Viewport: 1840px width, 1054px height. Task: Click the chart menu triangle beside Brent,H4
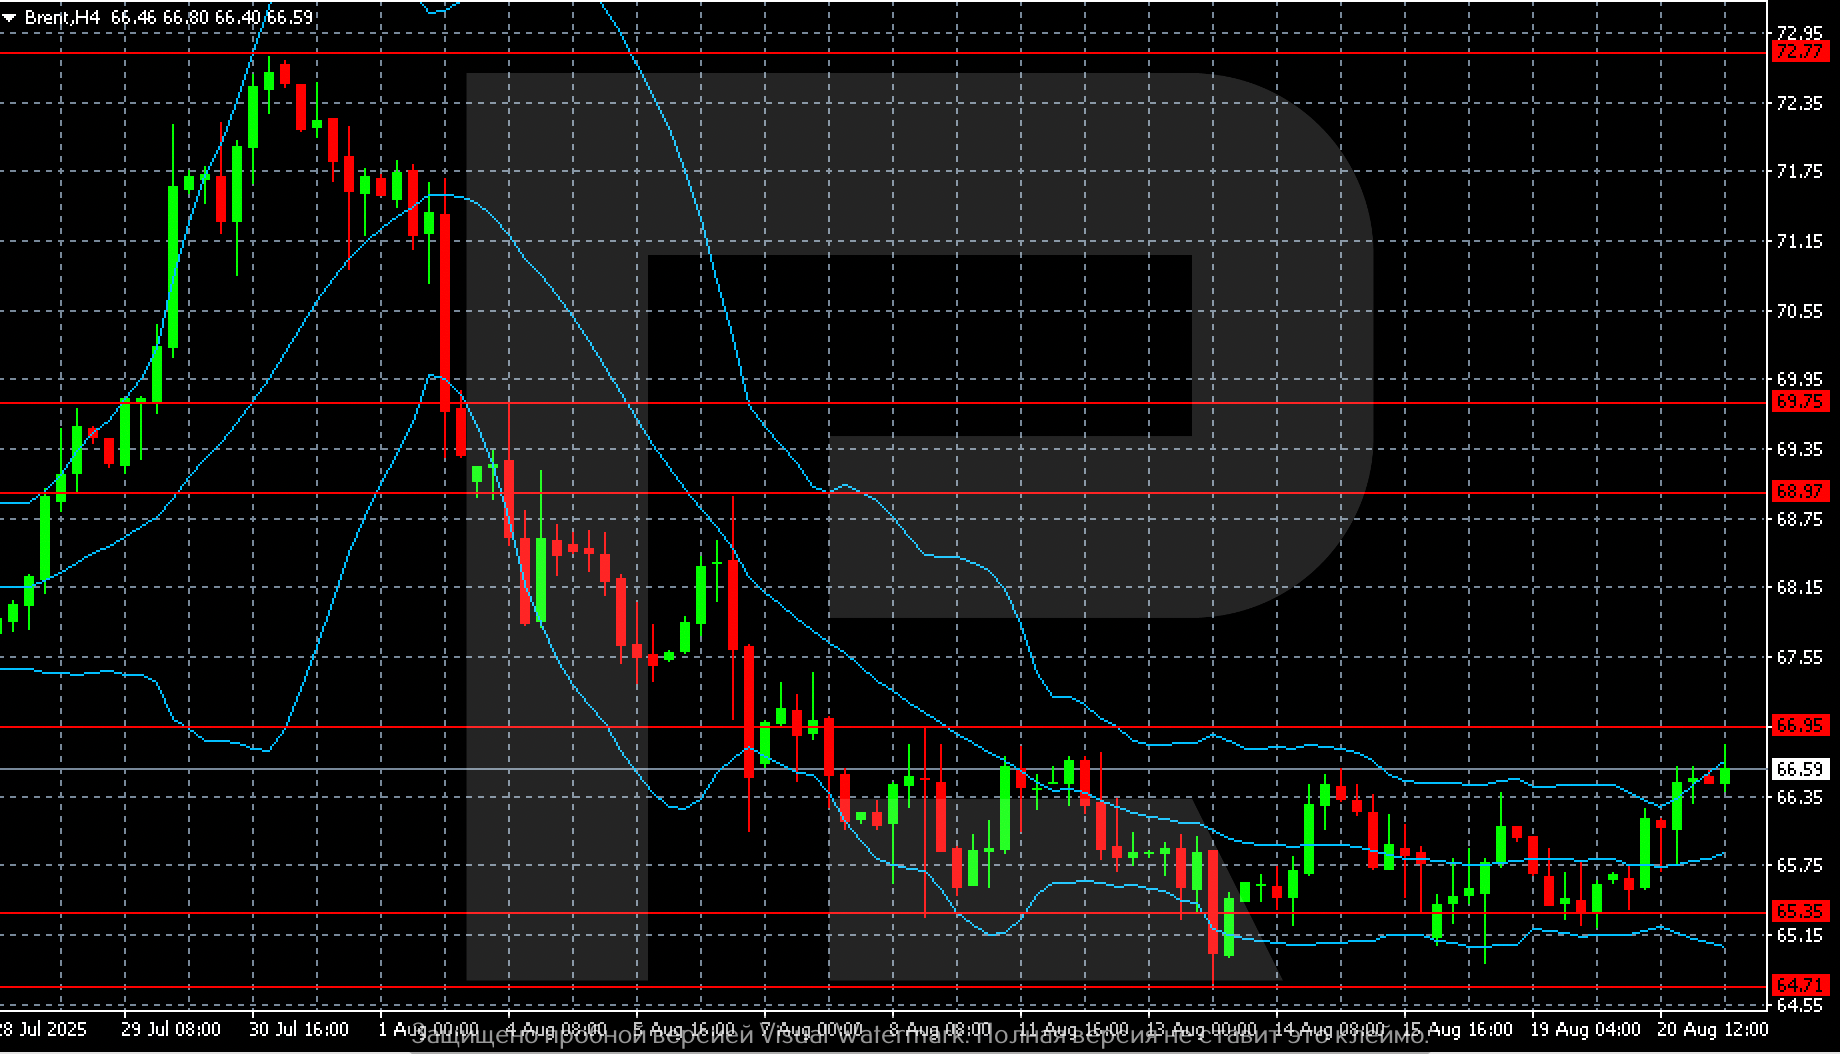(10, 18)
